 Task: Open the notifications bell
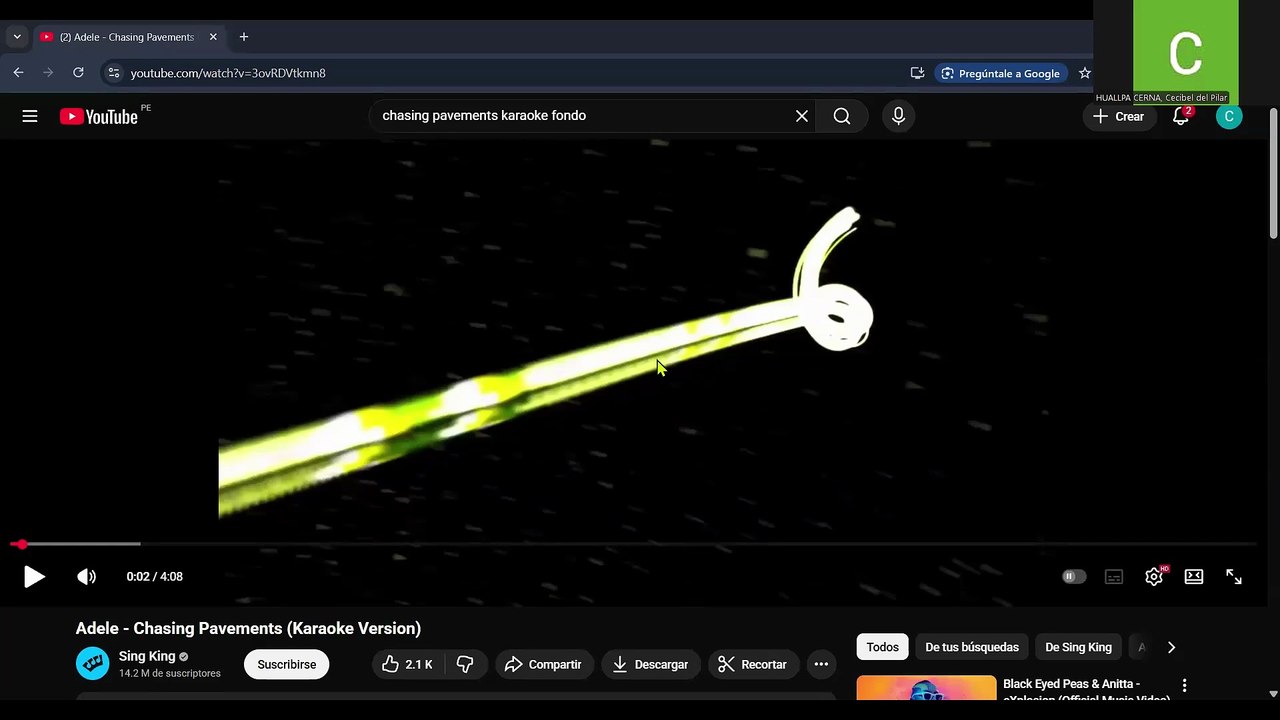[x=1181, y=116]
